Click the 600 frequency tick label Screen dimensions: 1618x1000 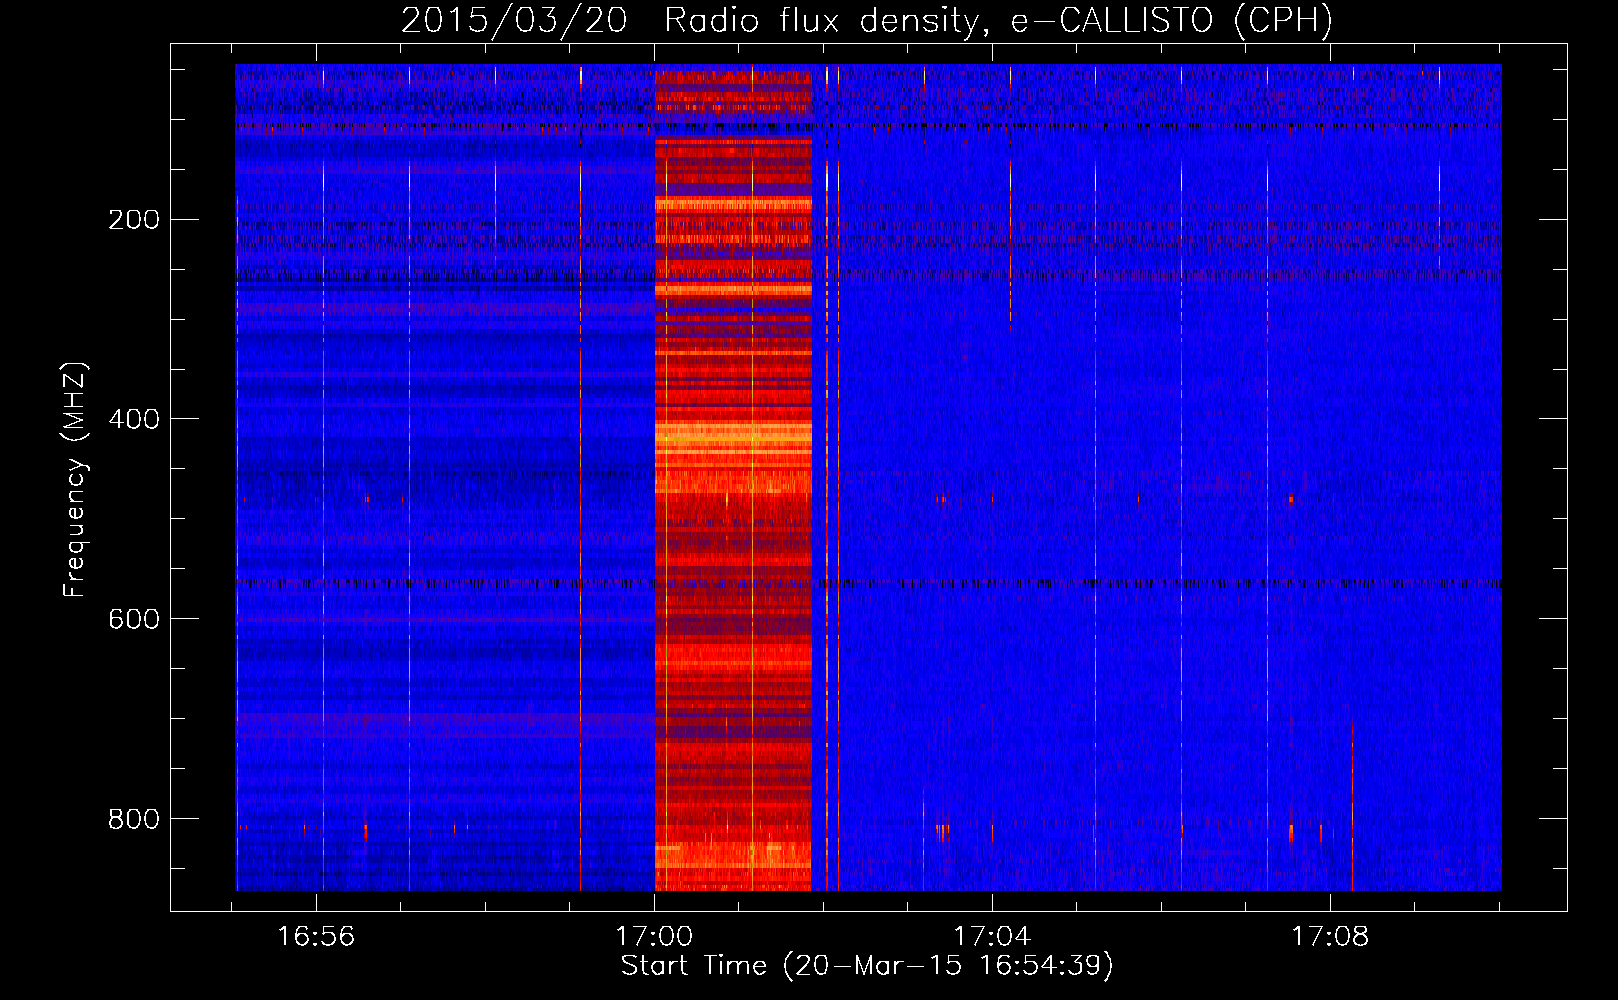pyautogui.click(x=134, y=620)
